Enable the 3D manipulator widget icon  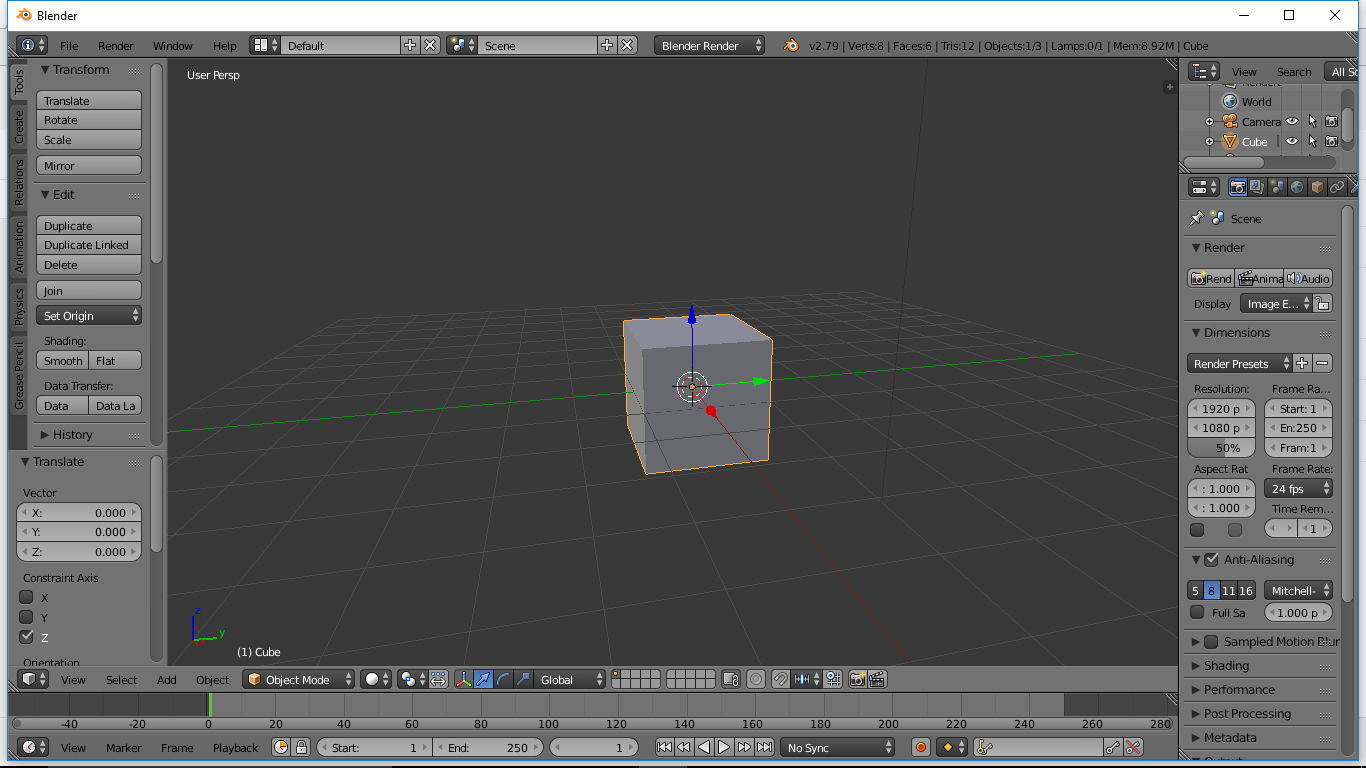pyautogui.click(x=463, y=679)
